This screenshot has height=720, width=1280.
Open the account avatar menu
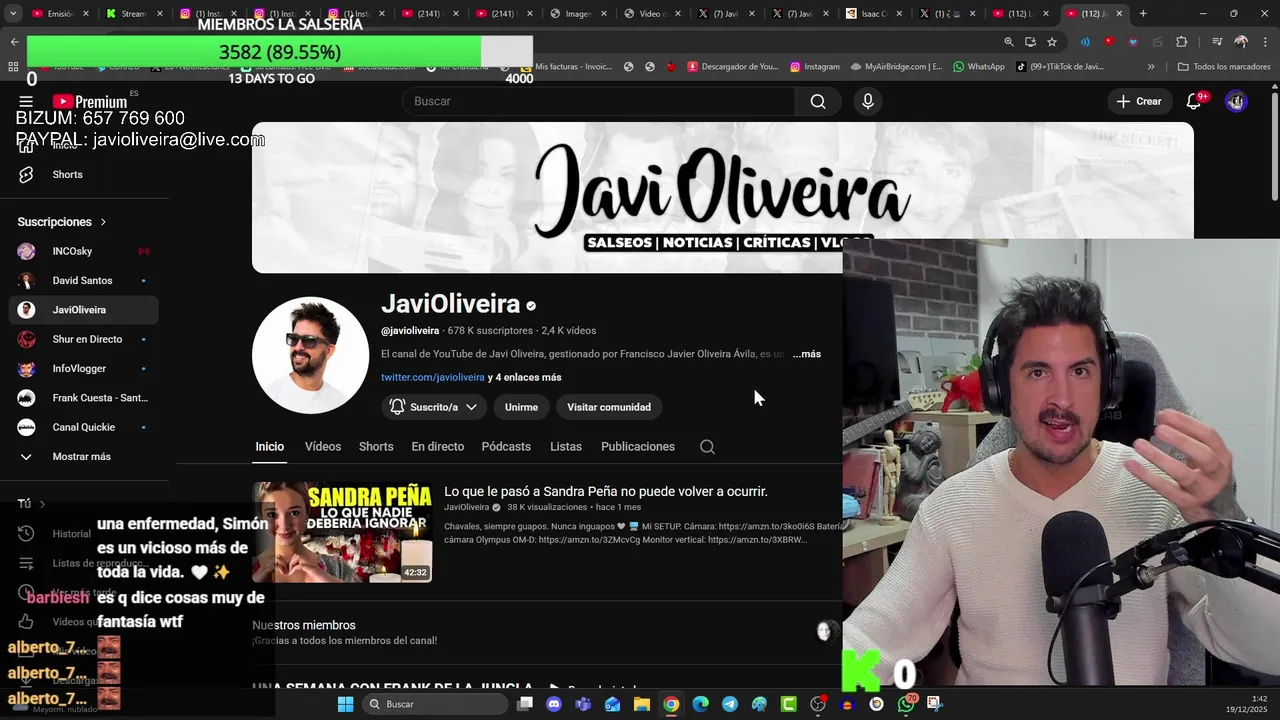(x=1236, y=101)
